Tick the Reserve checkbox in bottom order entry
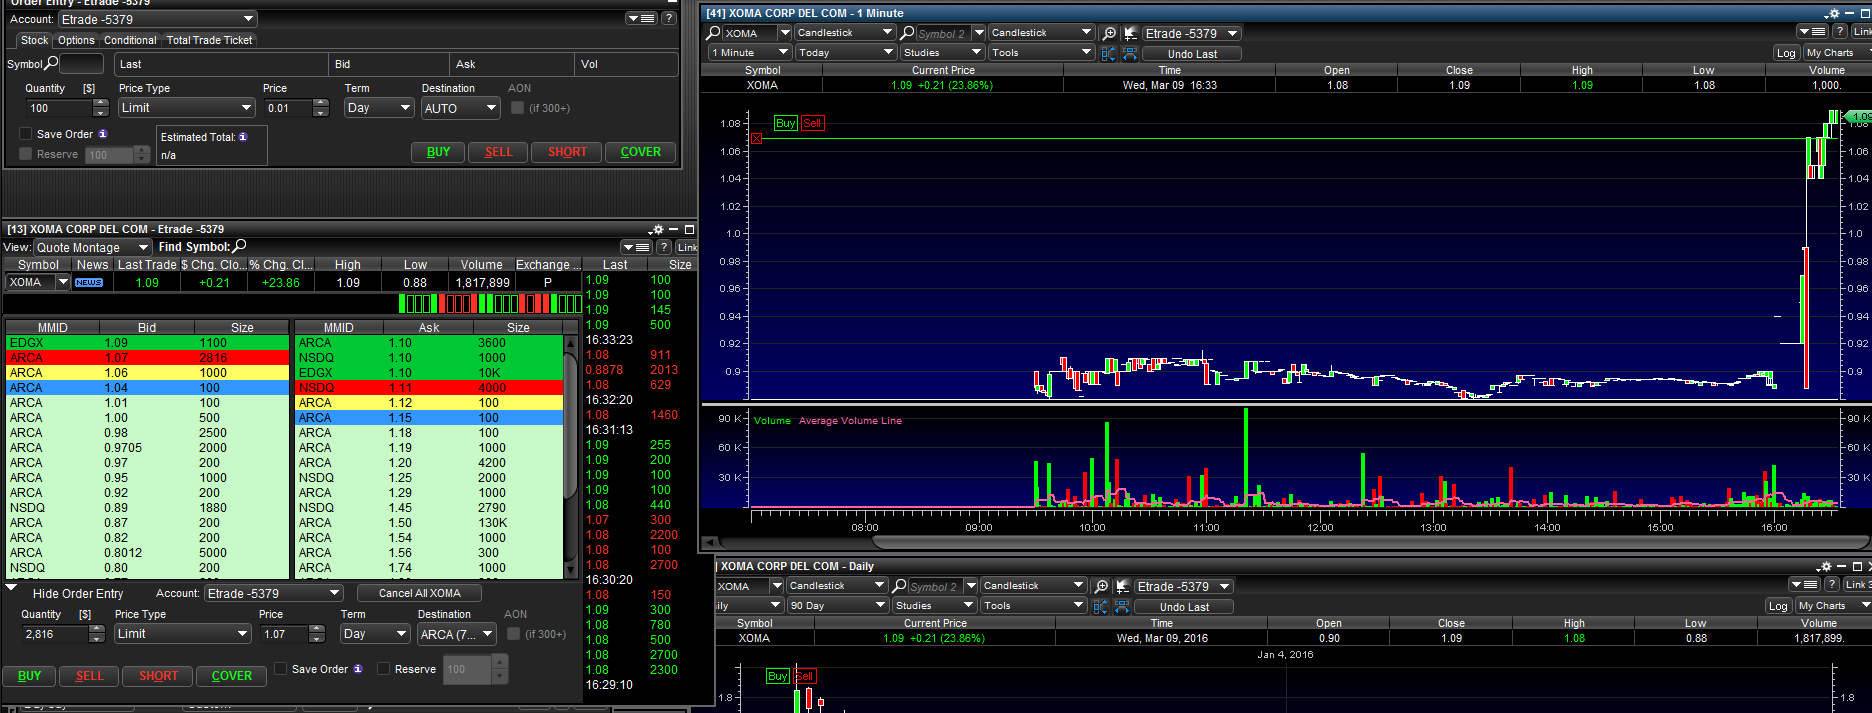The width and height of the screenshot is (1872, 713). (383, 669)
